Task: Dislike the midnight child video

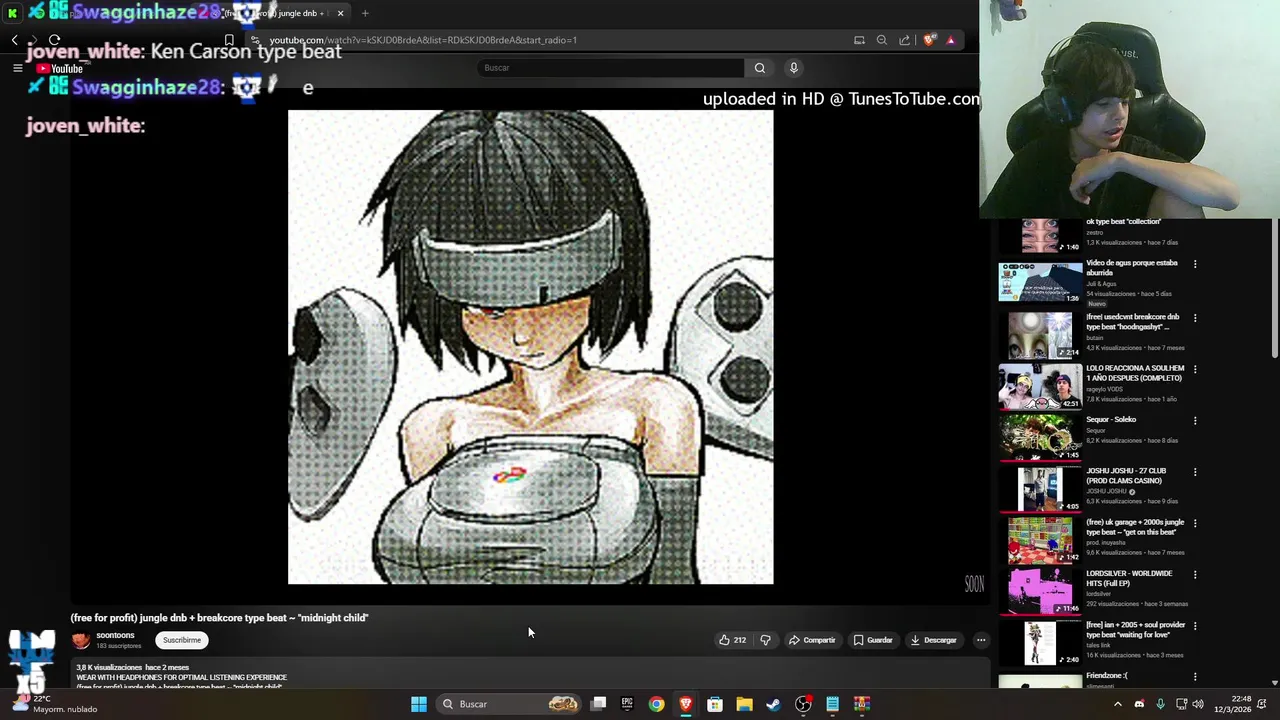Action: [x=765, y=640]
